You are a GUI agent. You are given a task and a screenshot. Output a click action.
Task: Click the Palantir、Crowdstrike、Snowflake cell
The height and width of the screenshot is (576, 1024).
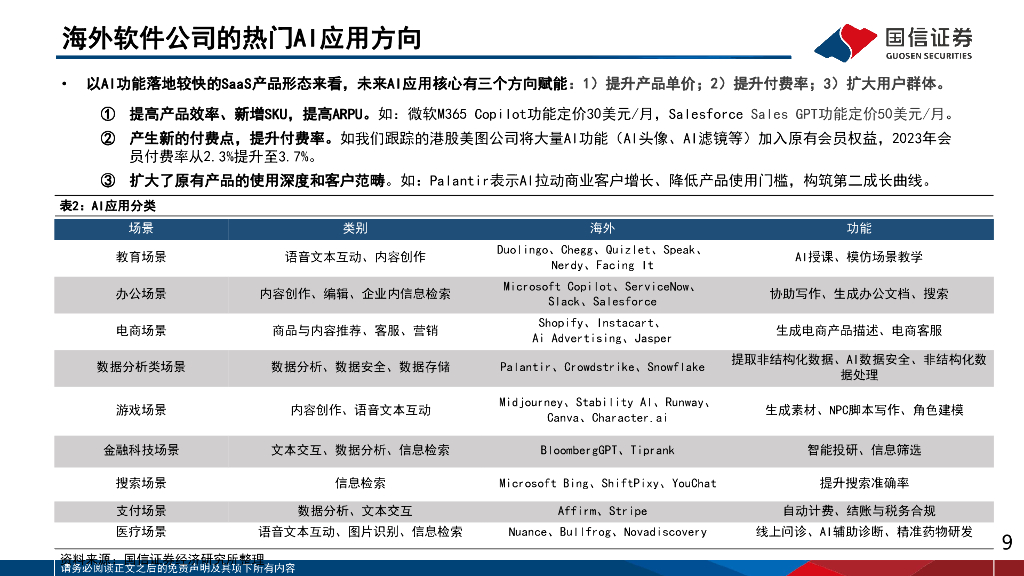click(x=603, y=368)
